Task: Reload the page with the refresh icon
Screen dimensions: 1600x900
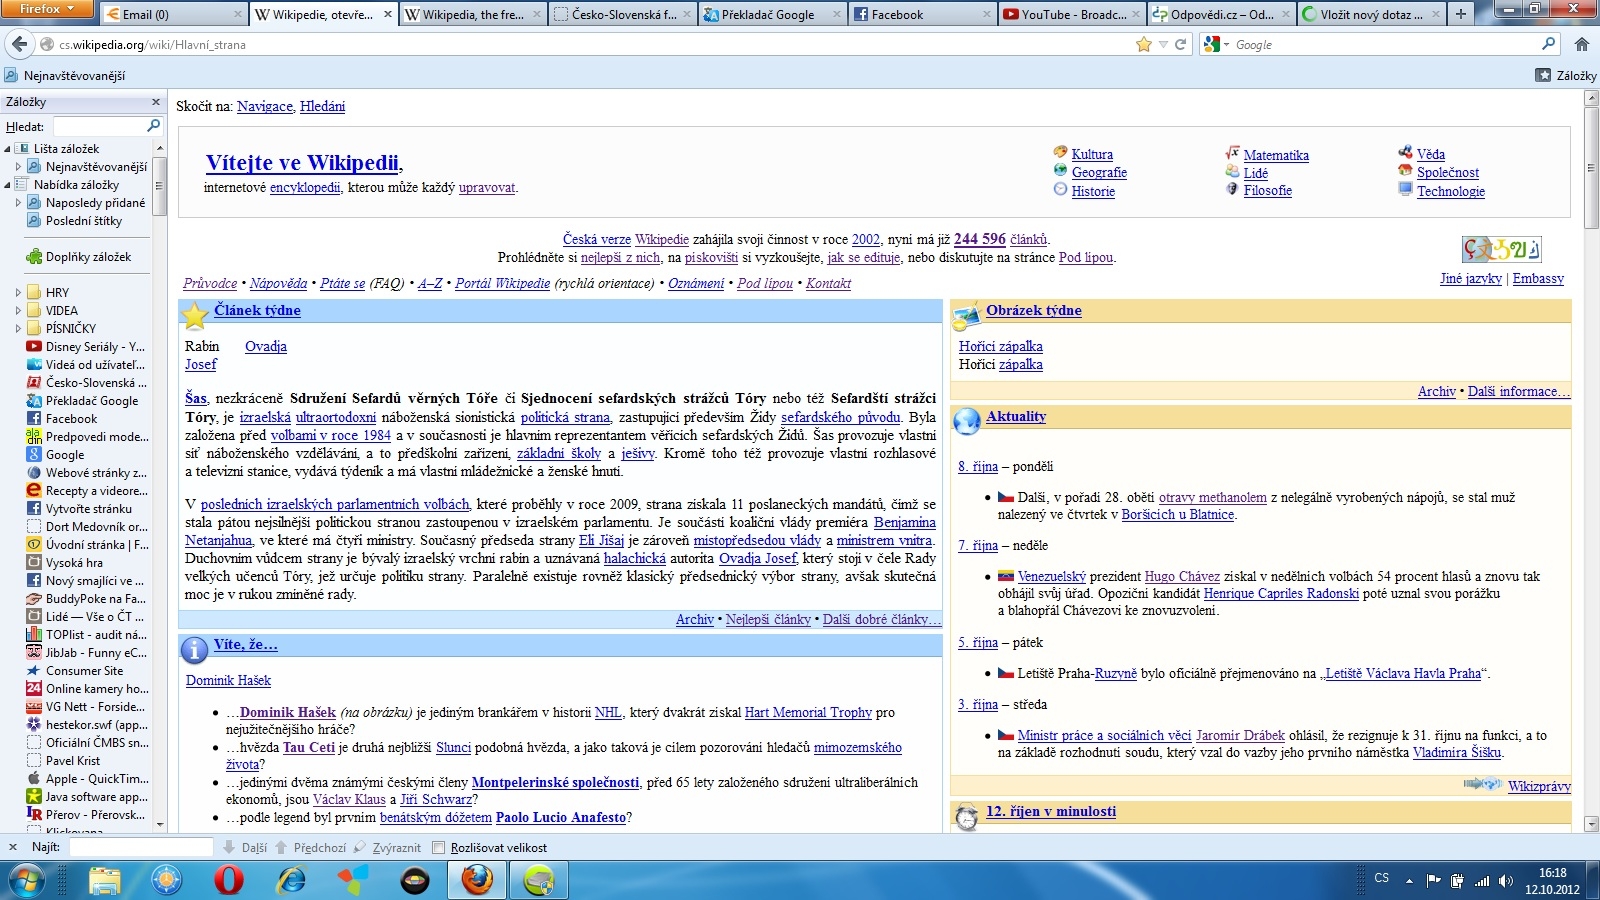Action: point(1180,44)
